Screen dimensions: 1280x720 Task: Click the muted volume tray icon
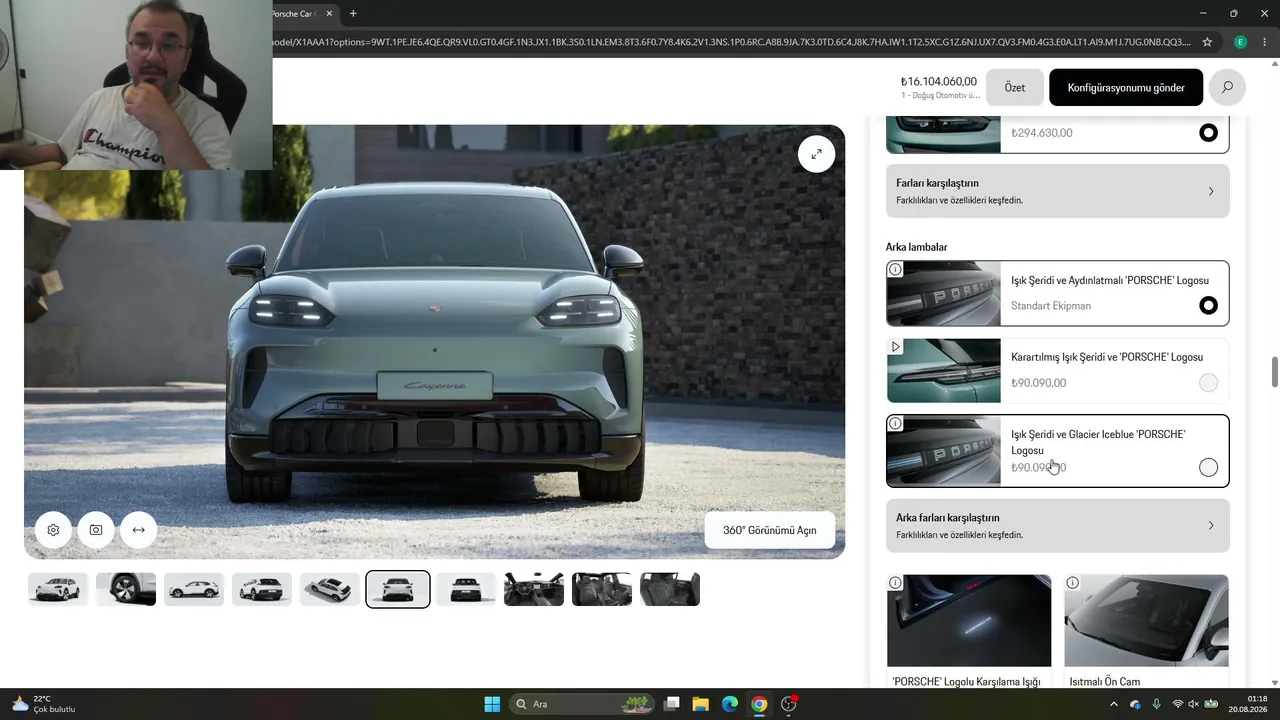(1193, 704)
